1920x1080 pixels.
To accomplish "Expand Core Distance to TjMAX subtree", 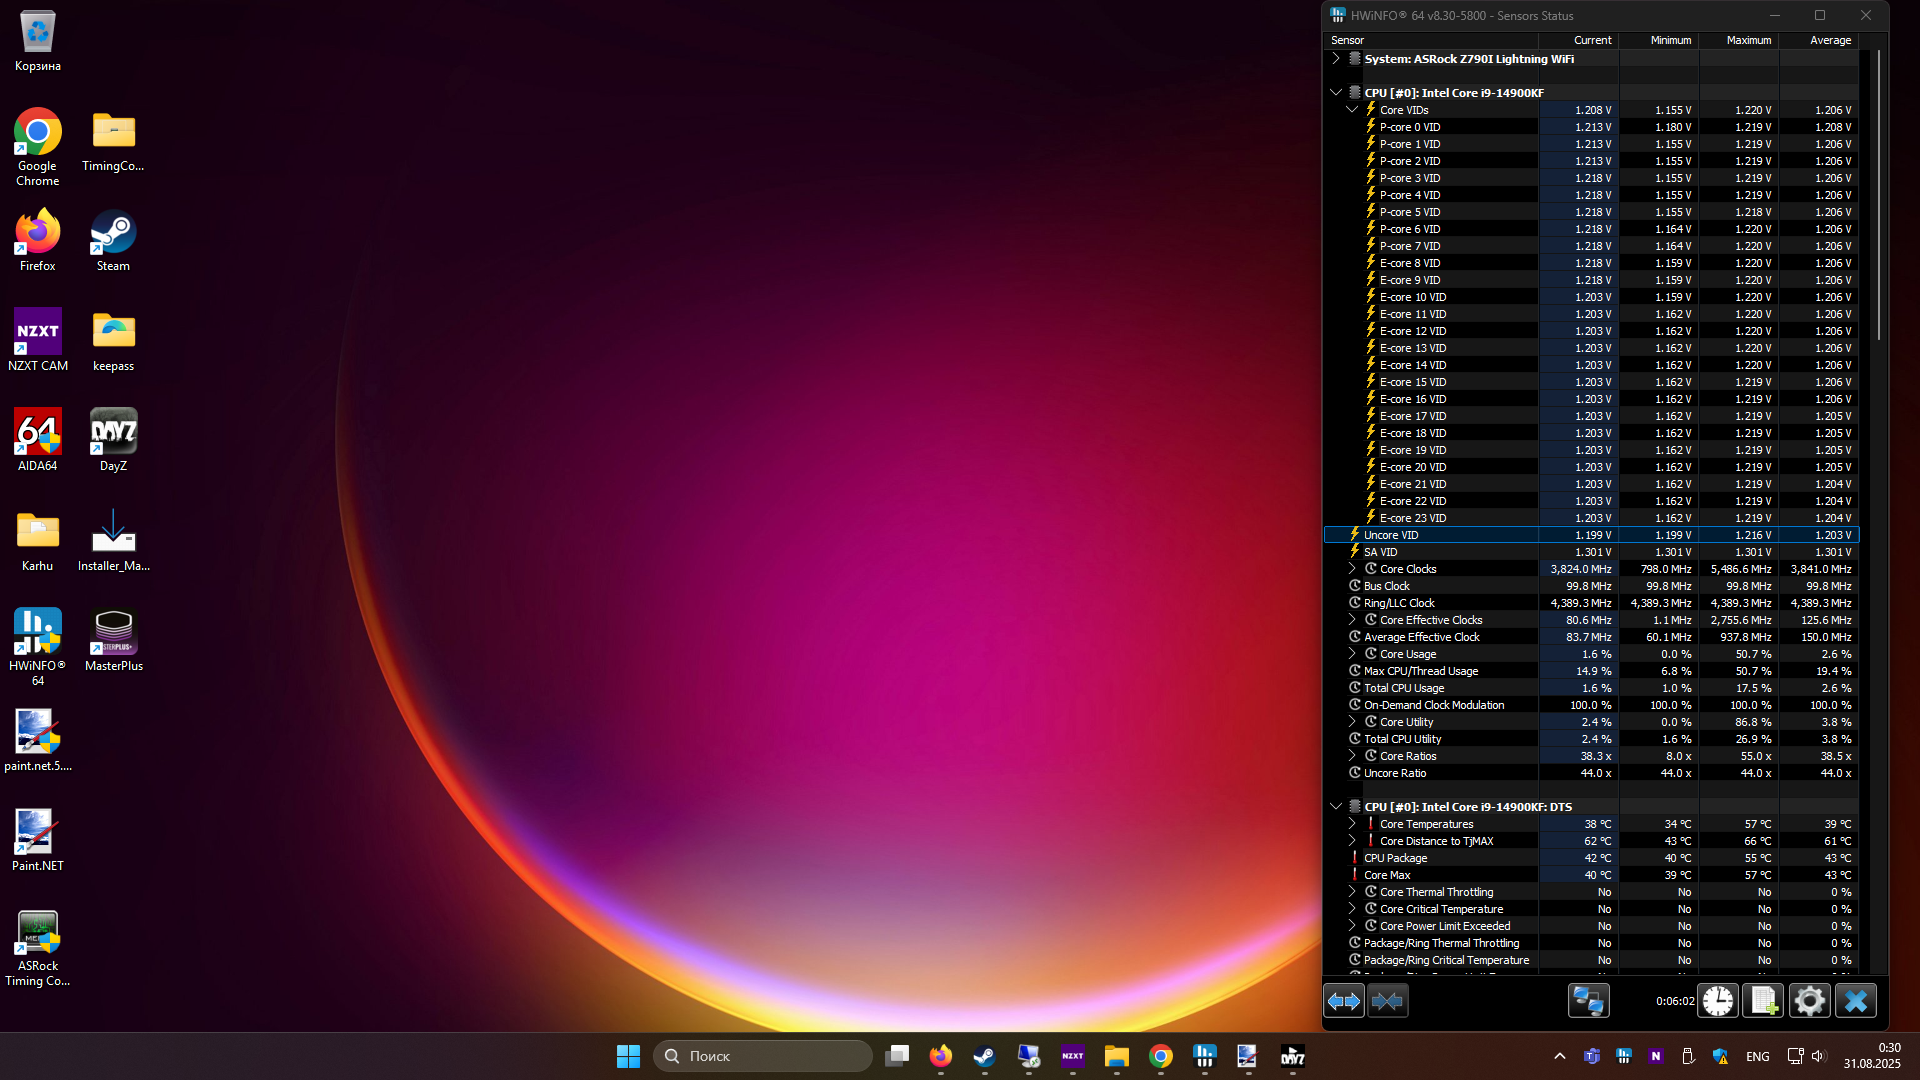I will 1352,841.
